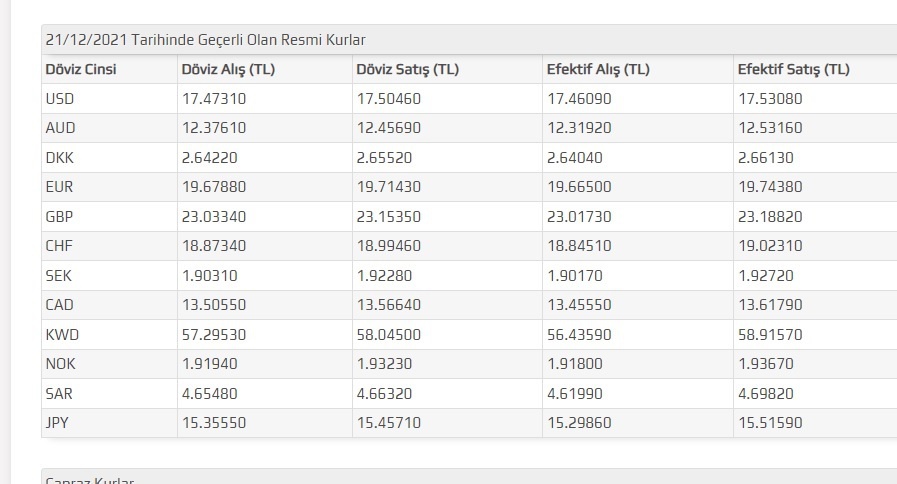Click GBP effective buying rate 23.01730
Image resolution: width=897 pixels, height=484 pixels.
tap(579, 217)
